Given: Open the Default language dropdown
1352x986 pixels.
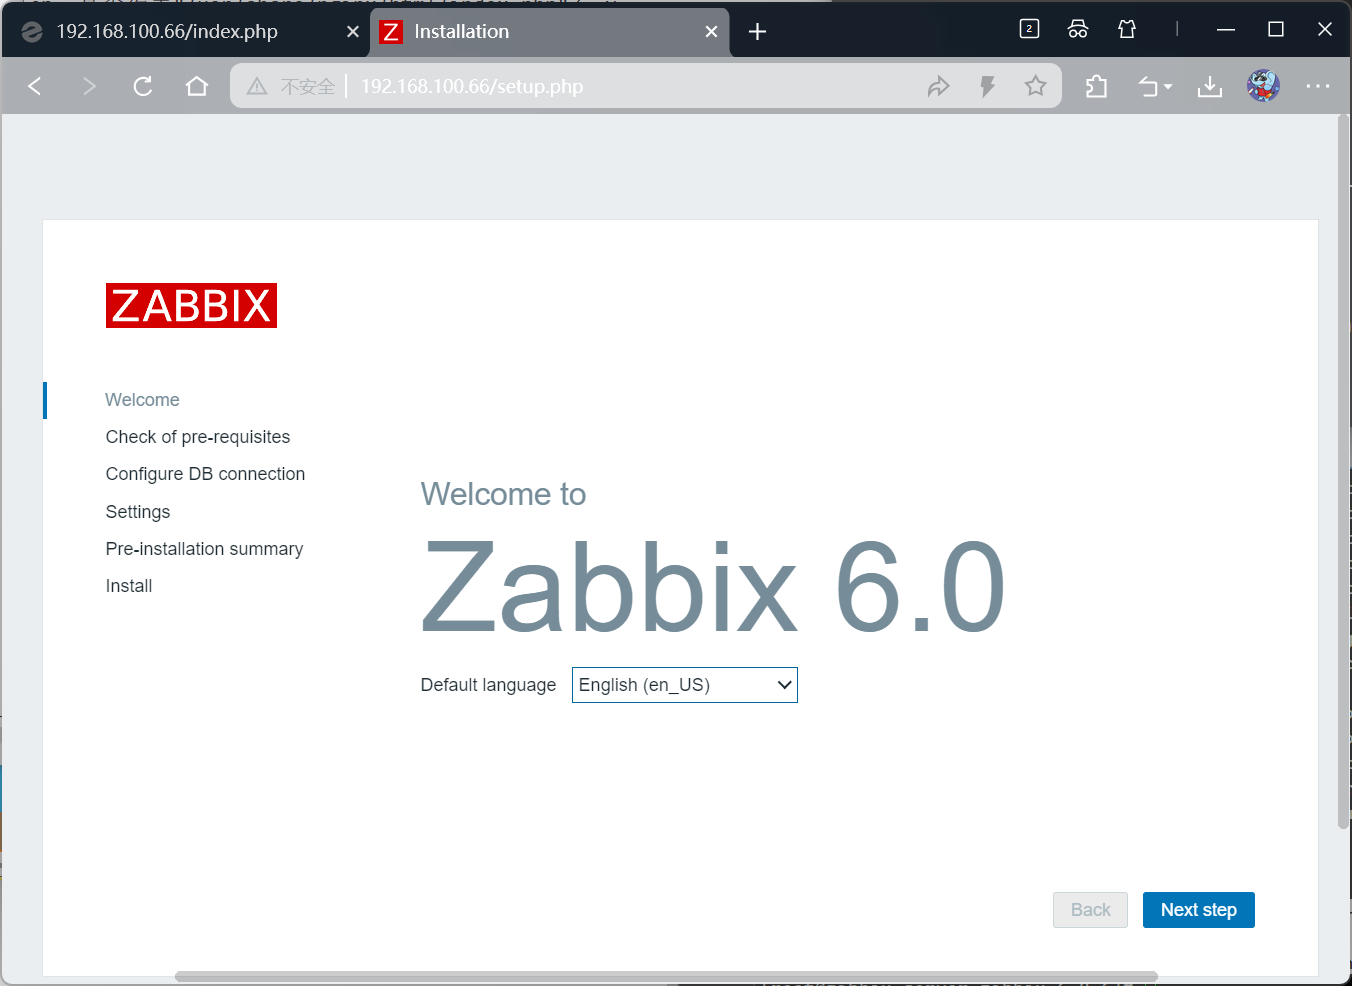Looking at the screenshot, I should (x=685, y=685).
